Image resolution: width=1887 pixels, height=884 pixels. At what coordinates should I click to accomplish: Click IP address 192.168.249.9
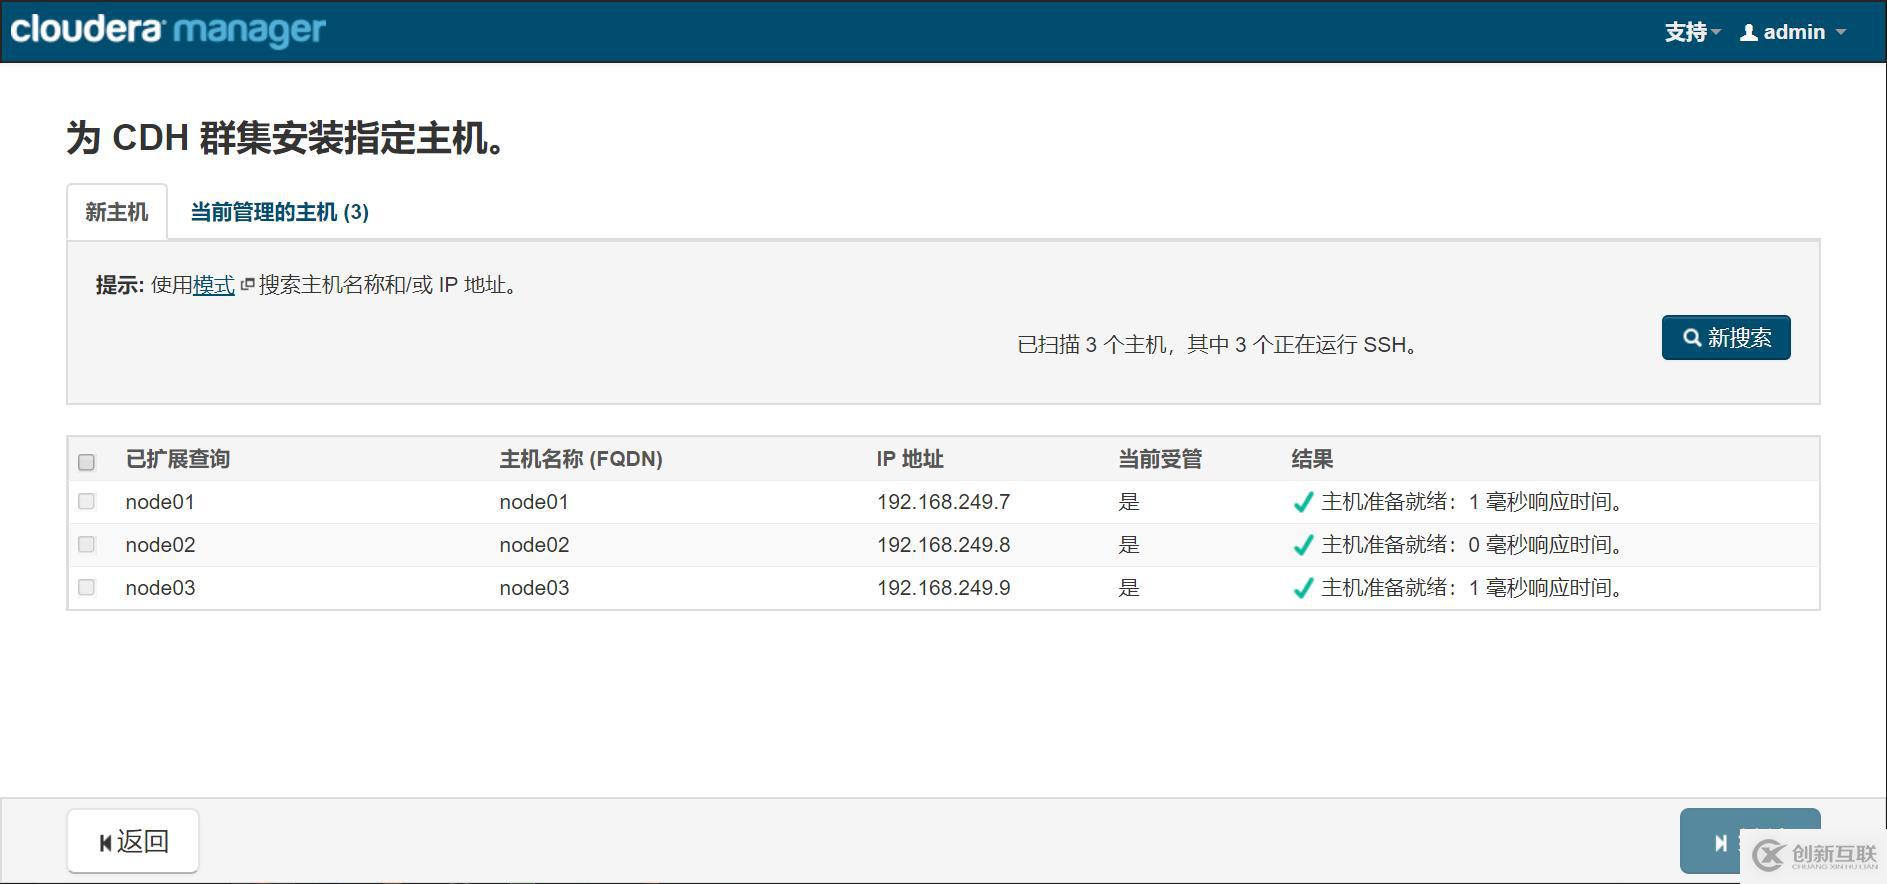(944, 588)
